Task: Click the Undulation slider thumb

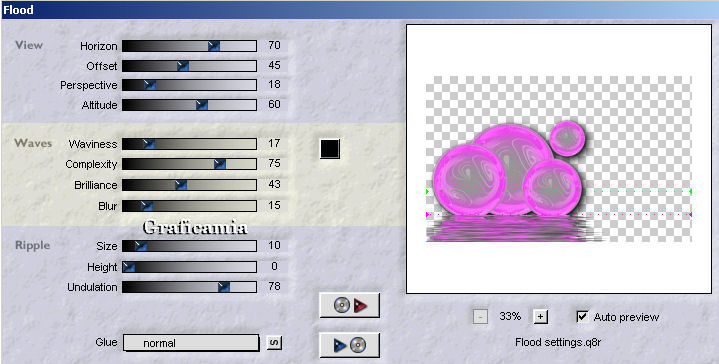Action: pyautogui.click(x=224, y=287)
